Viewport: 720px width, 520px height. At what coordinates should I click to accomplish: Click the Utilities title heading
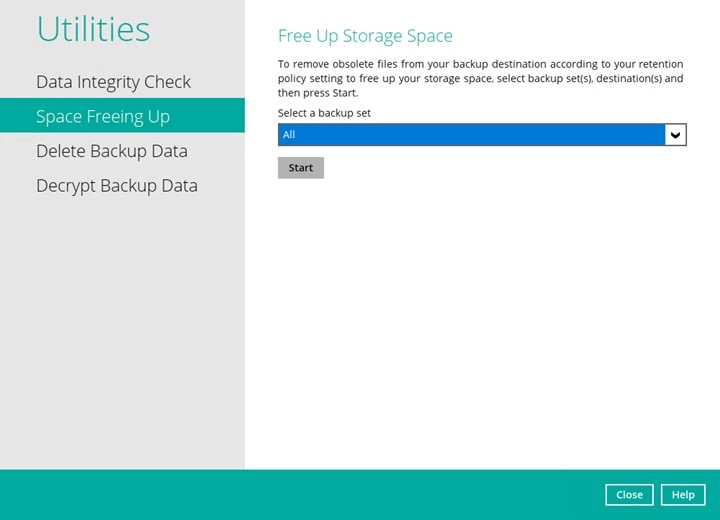[x=93, y=29]
